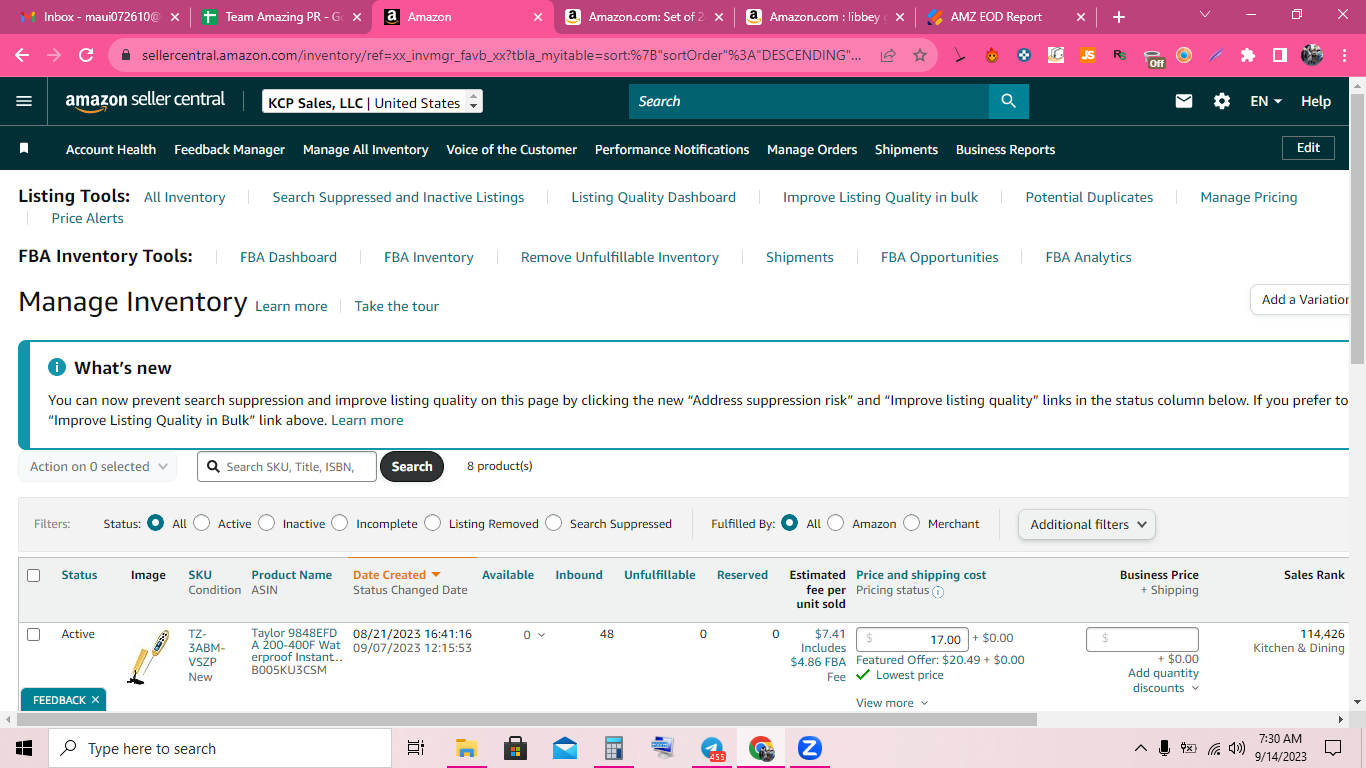Image resolution: width=1366 pixels, height=768 pixels.
Task: Reload the page with the refresh icon
Action: click(86, 55)
